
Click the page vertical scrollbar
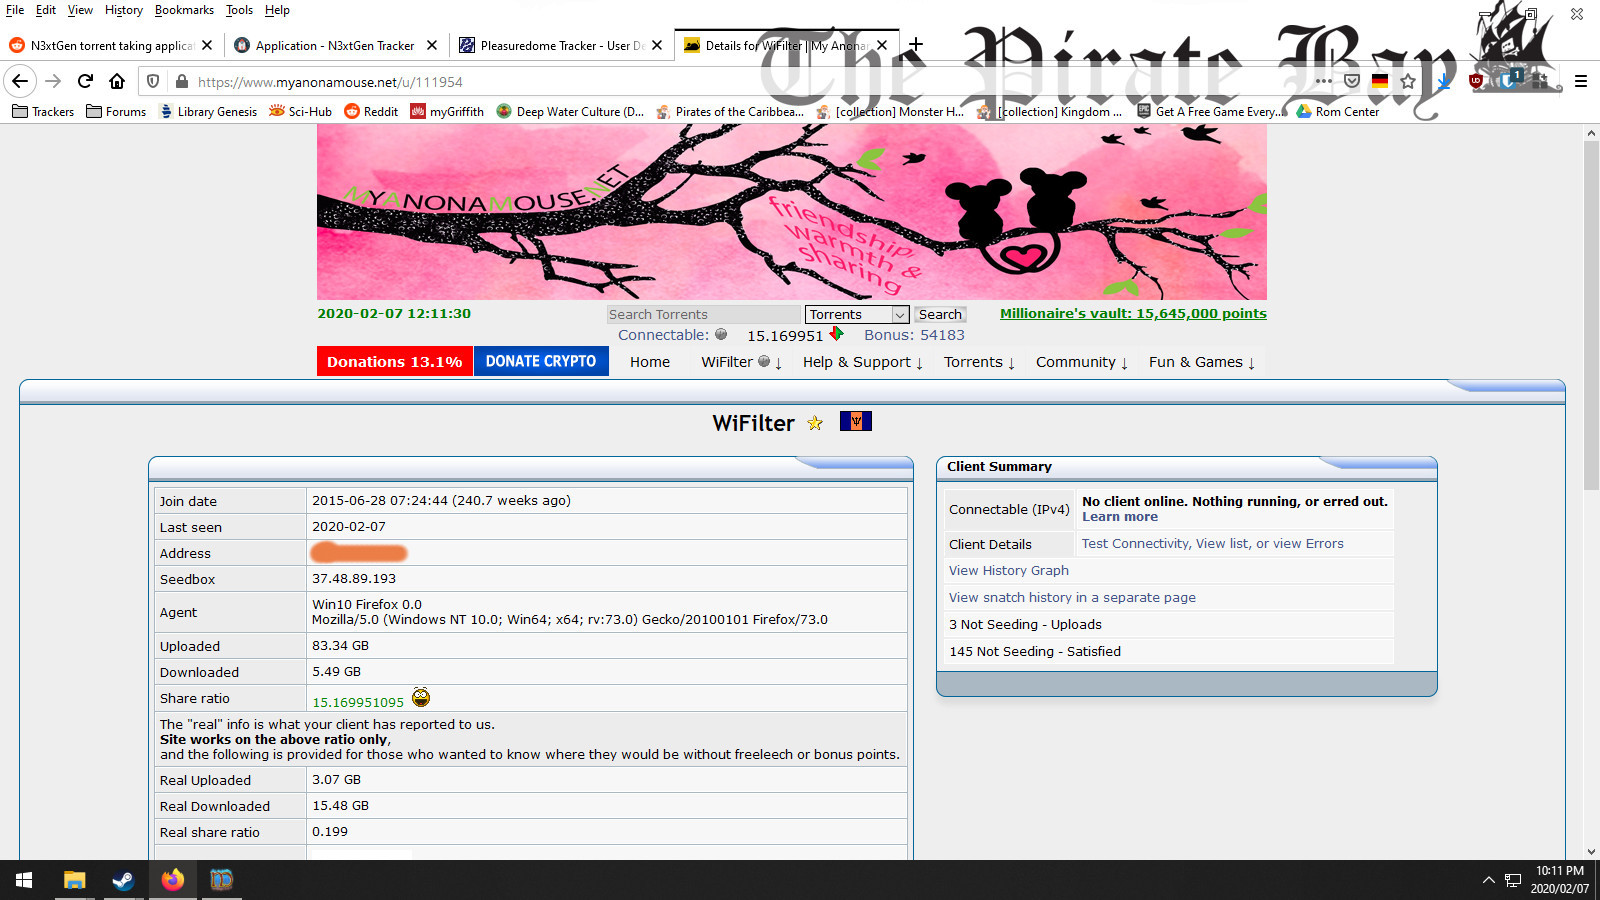1591,315
